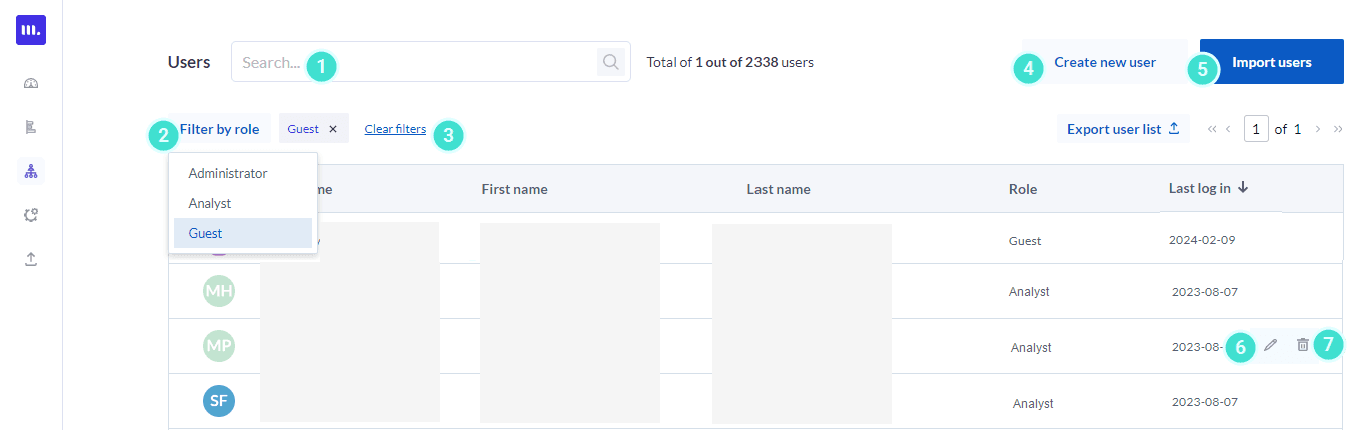Delete the MP user with trash icon
The width and height of the screenshot is (1372, 430).
[1302, 345]
